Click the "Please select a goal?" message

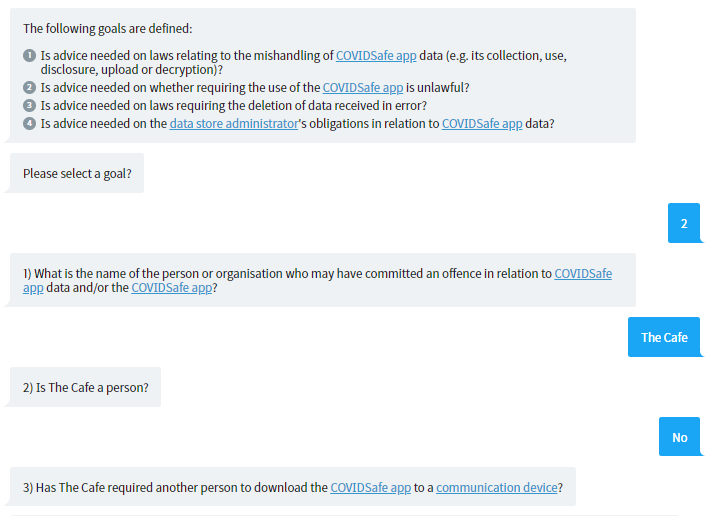coord(77,173)
